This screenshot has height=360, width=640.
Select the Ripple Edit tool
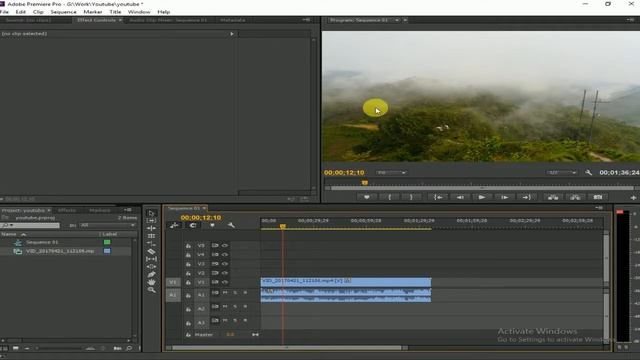[151, 228]
